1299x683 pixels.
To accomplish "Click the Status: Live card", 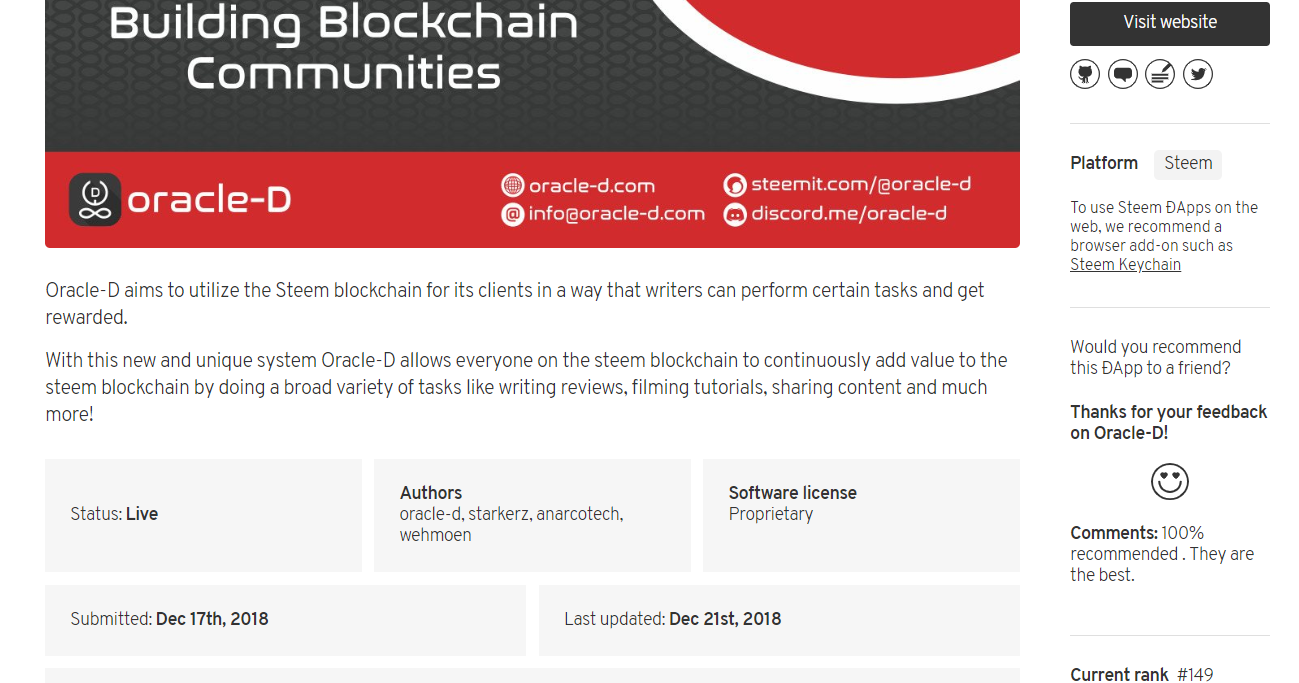I will (203, 515).
